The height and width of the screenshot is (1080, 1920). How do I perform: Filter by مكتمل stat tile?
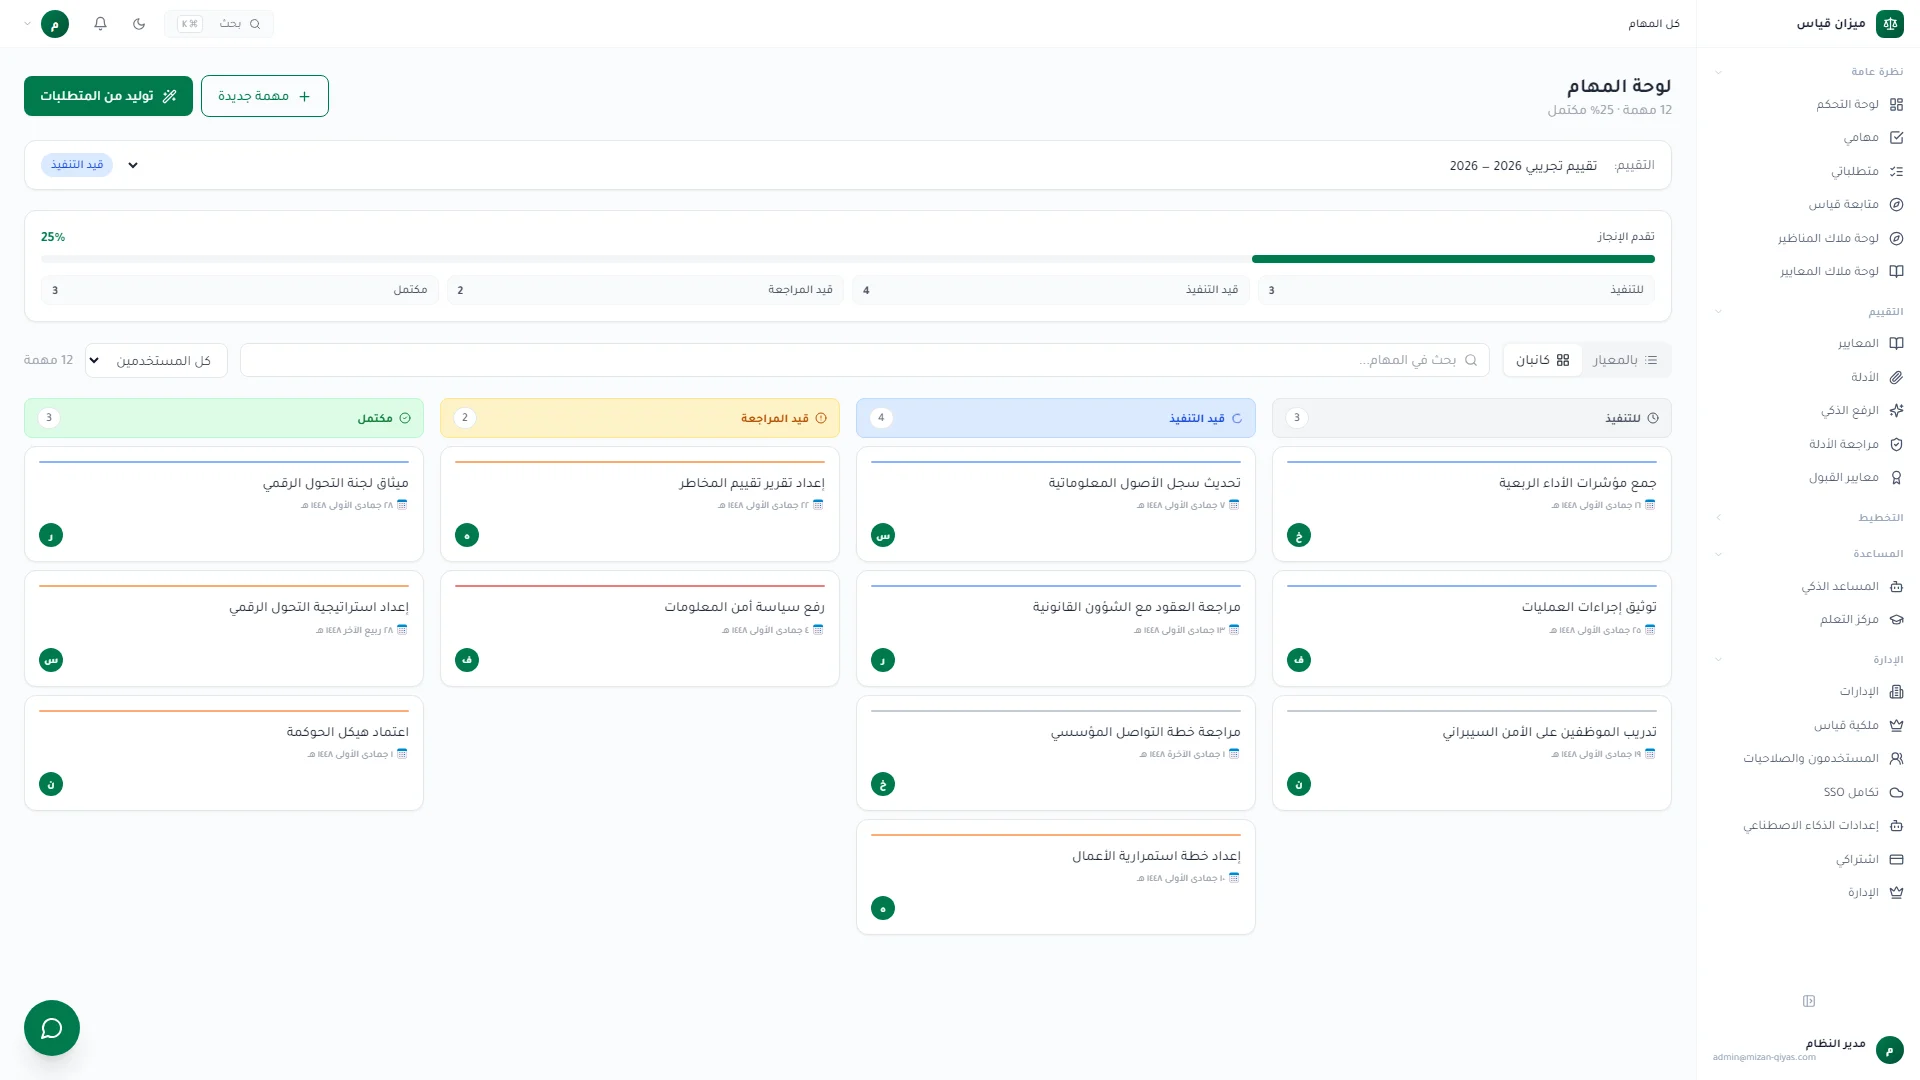[x=240, y=290]
